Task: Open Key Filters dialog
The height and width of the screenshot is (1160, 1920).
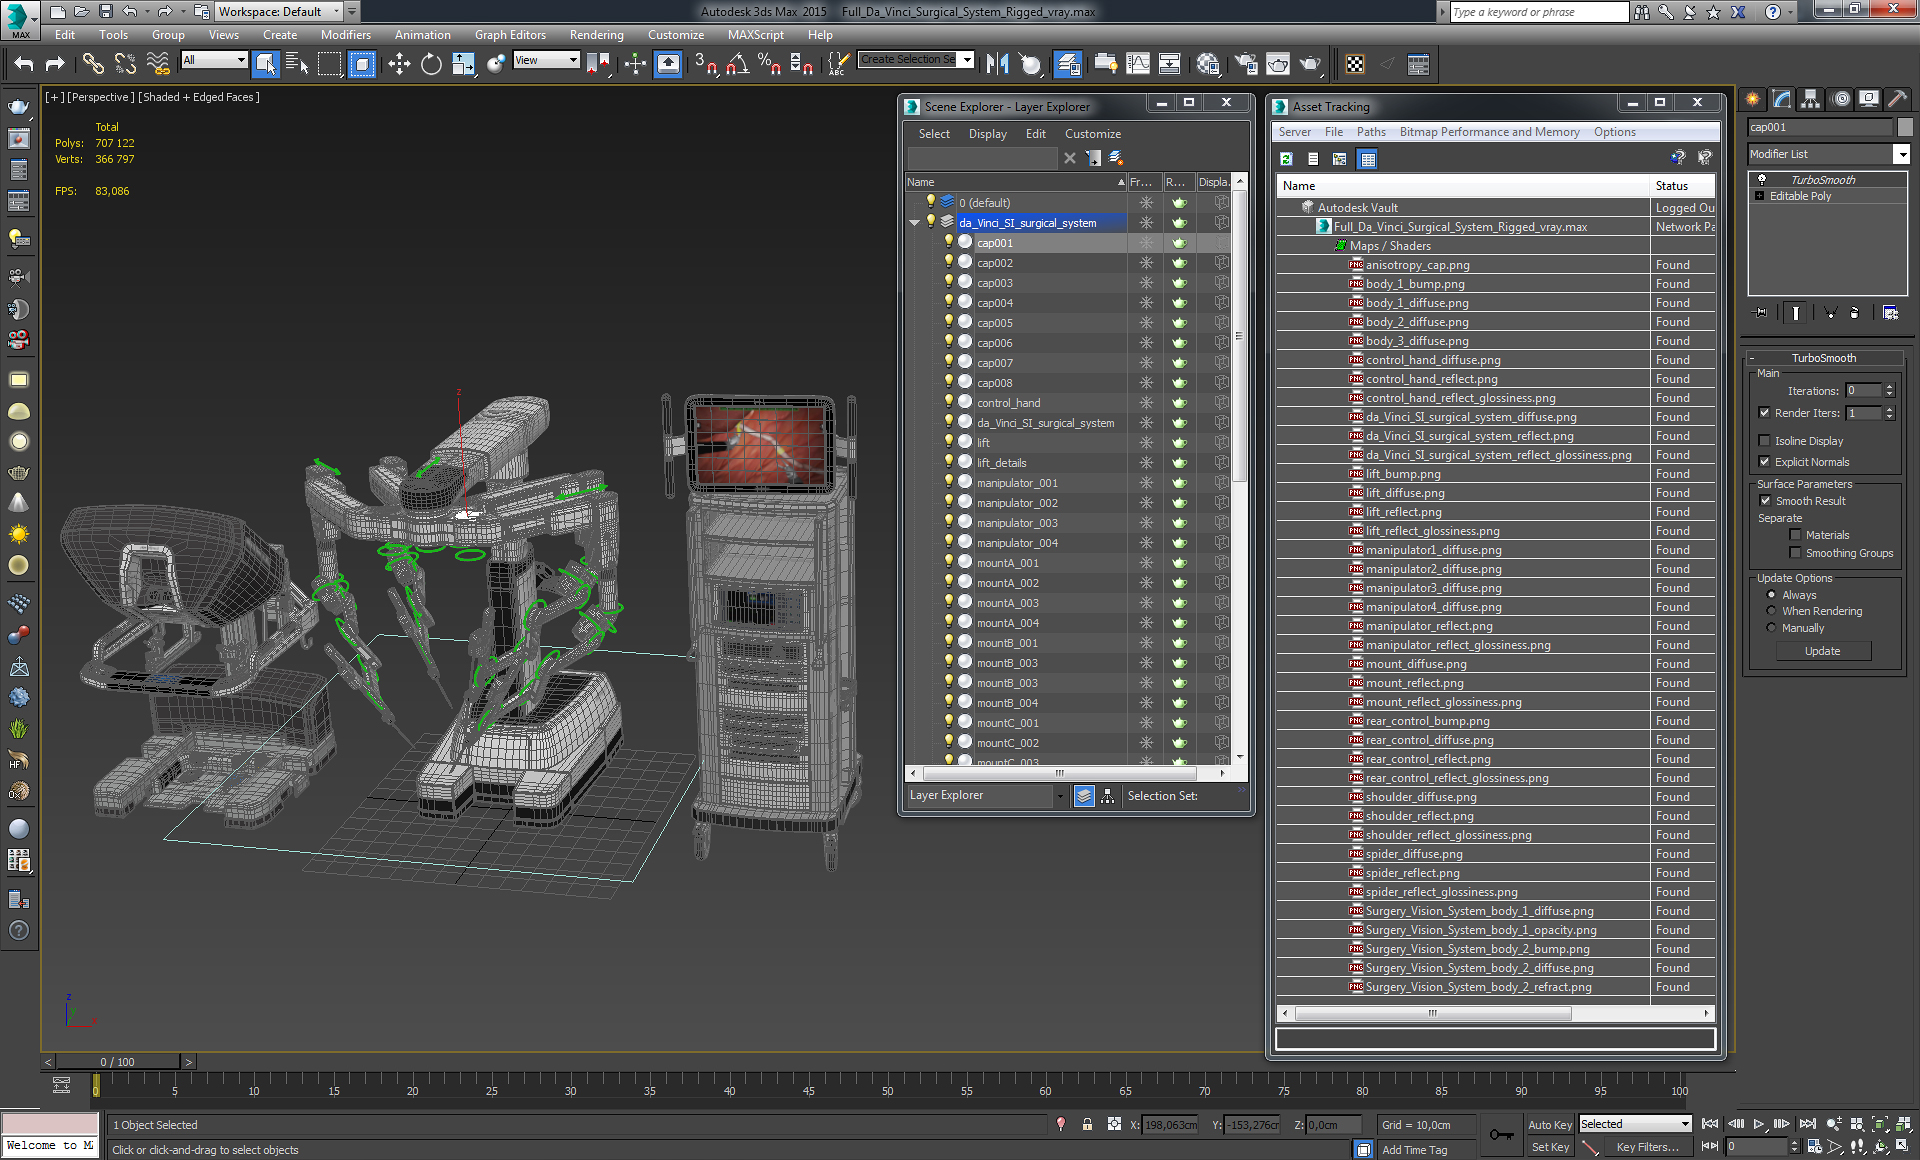Action: point(1646,1147)
